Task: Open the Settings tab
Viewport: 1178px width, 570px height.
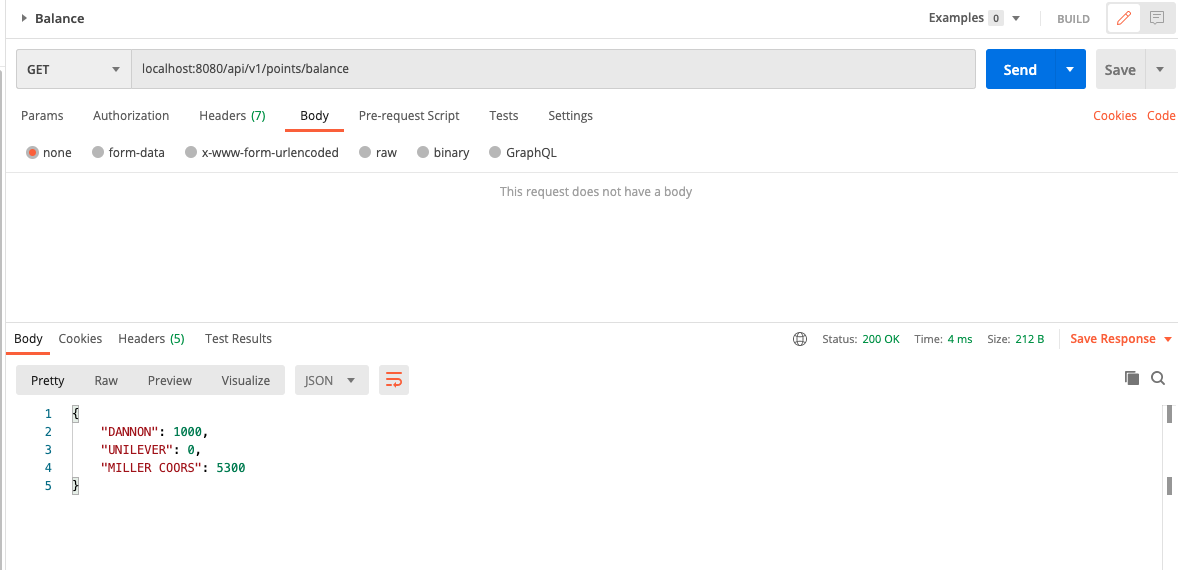Action: (x=570, y=116)
